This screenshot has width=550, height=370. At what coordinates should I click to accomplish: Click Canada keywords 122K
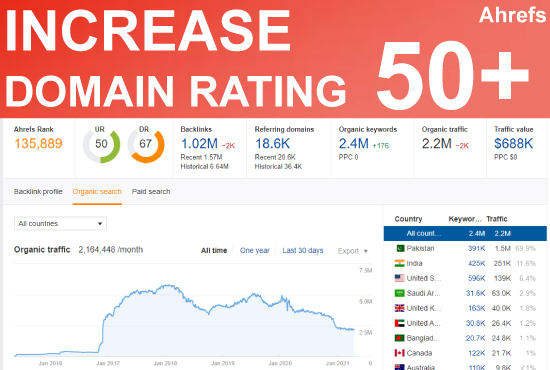coord(476,353)
